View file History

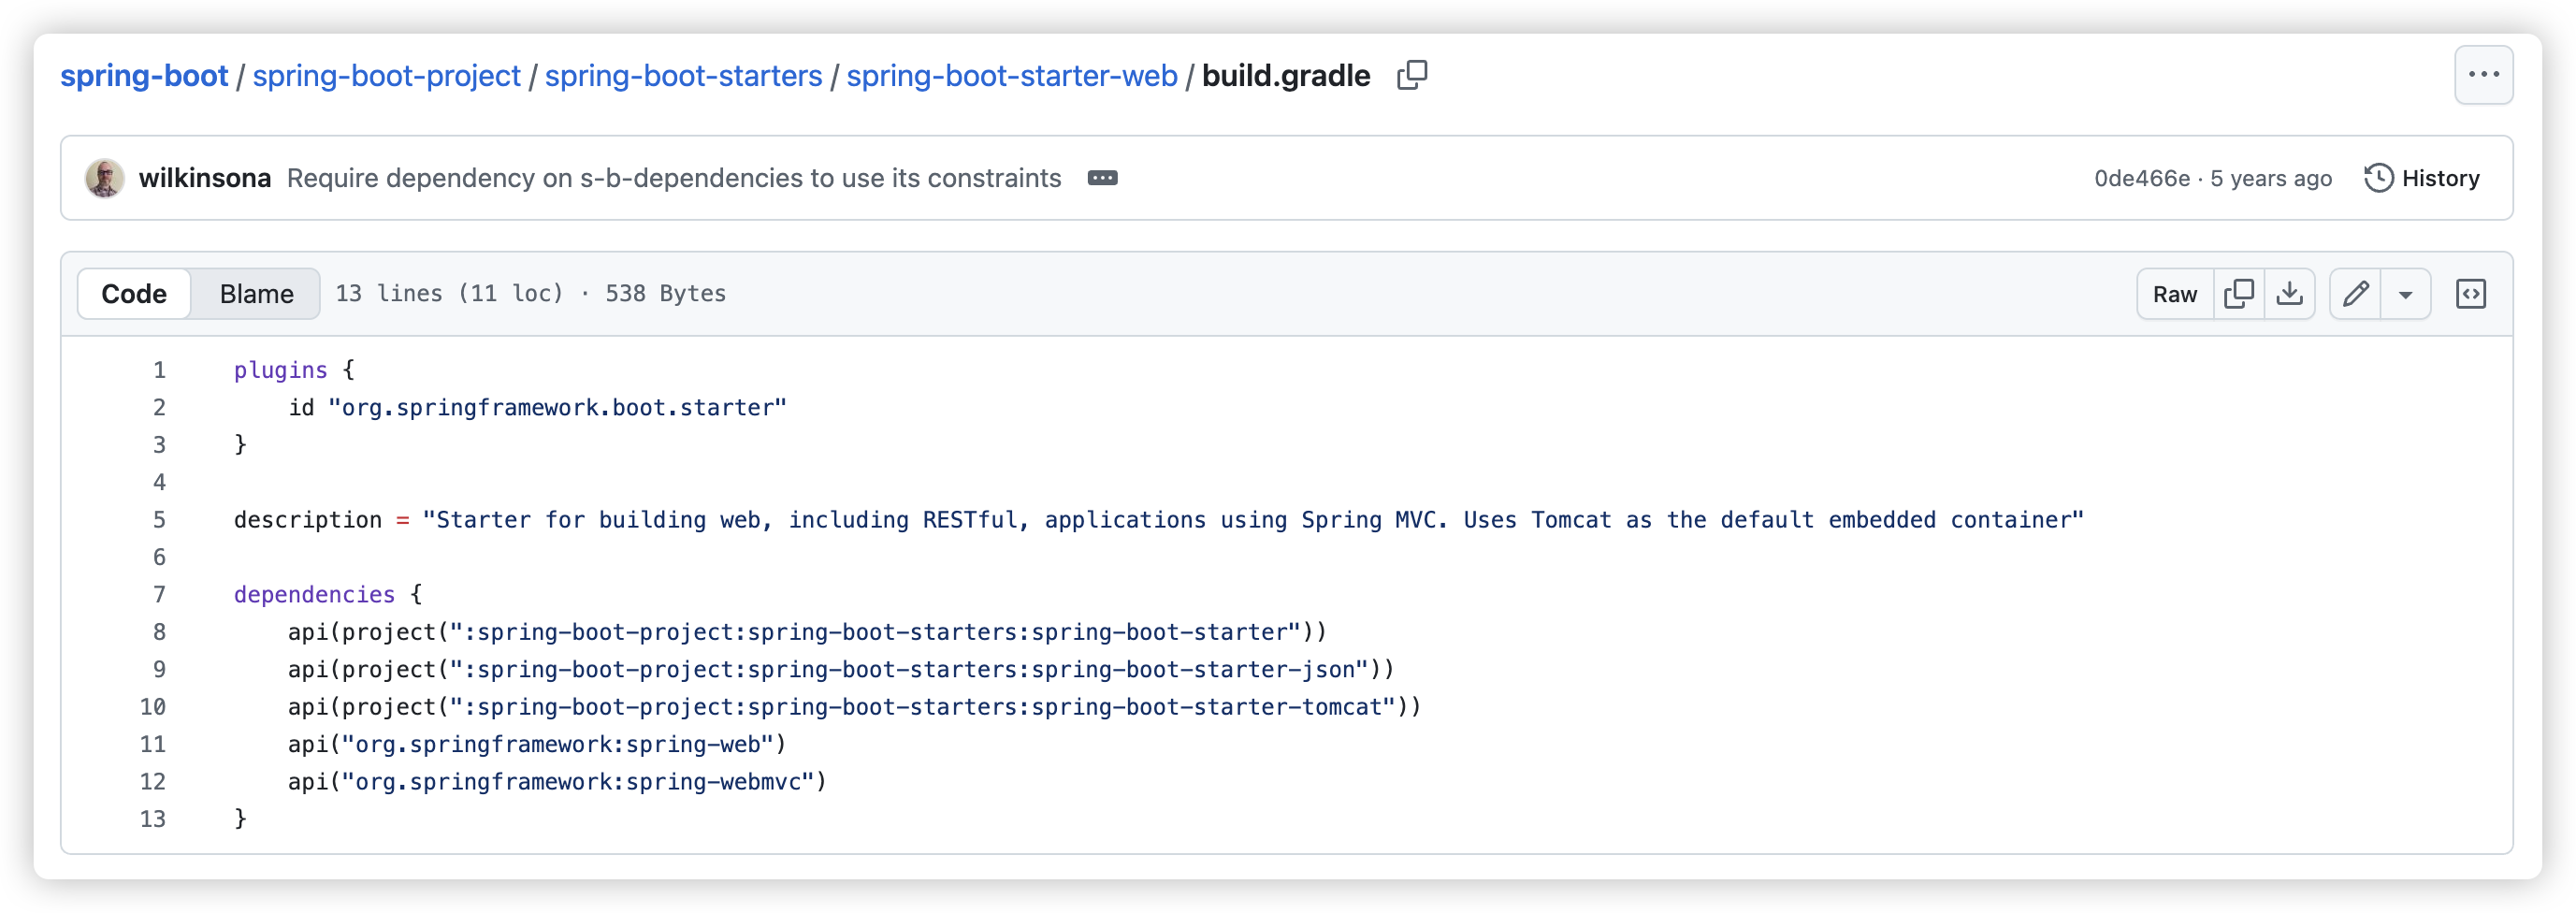tap(2421, 178)
